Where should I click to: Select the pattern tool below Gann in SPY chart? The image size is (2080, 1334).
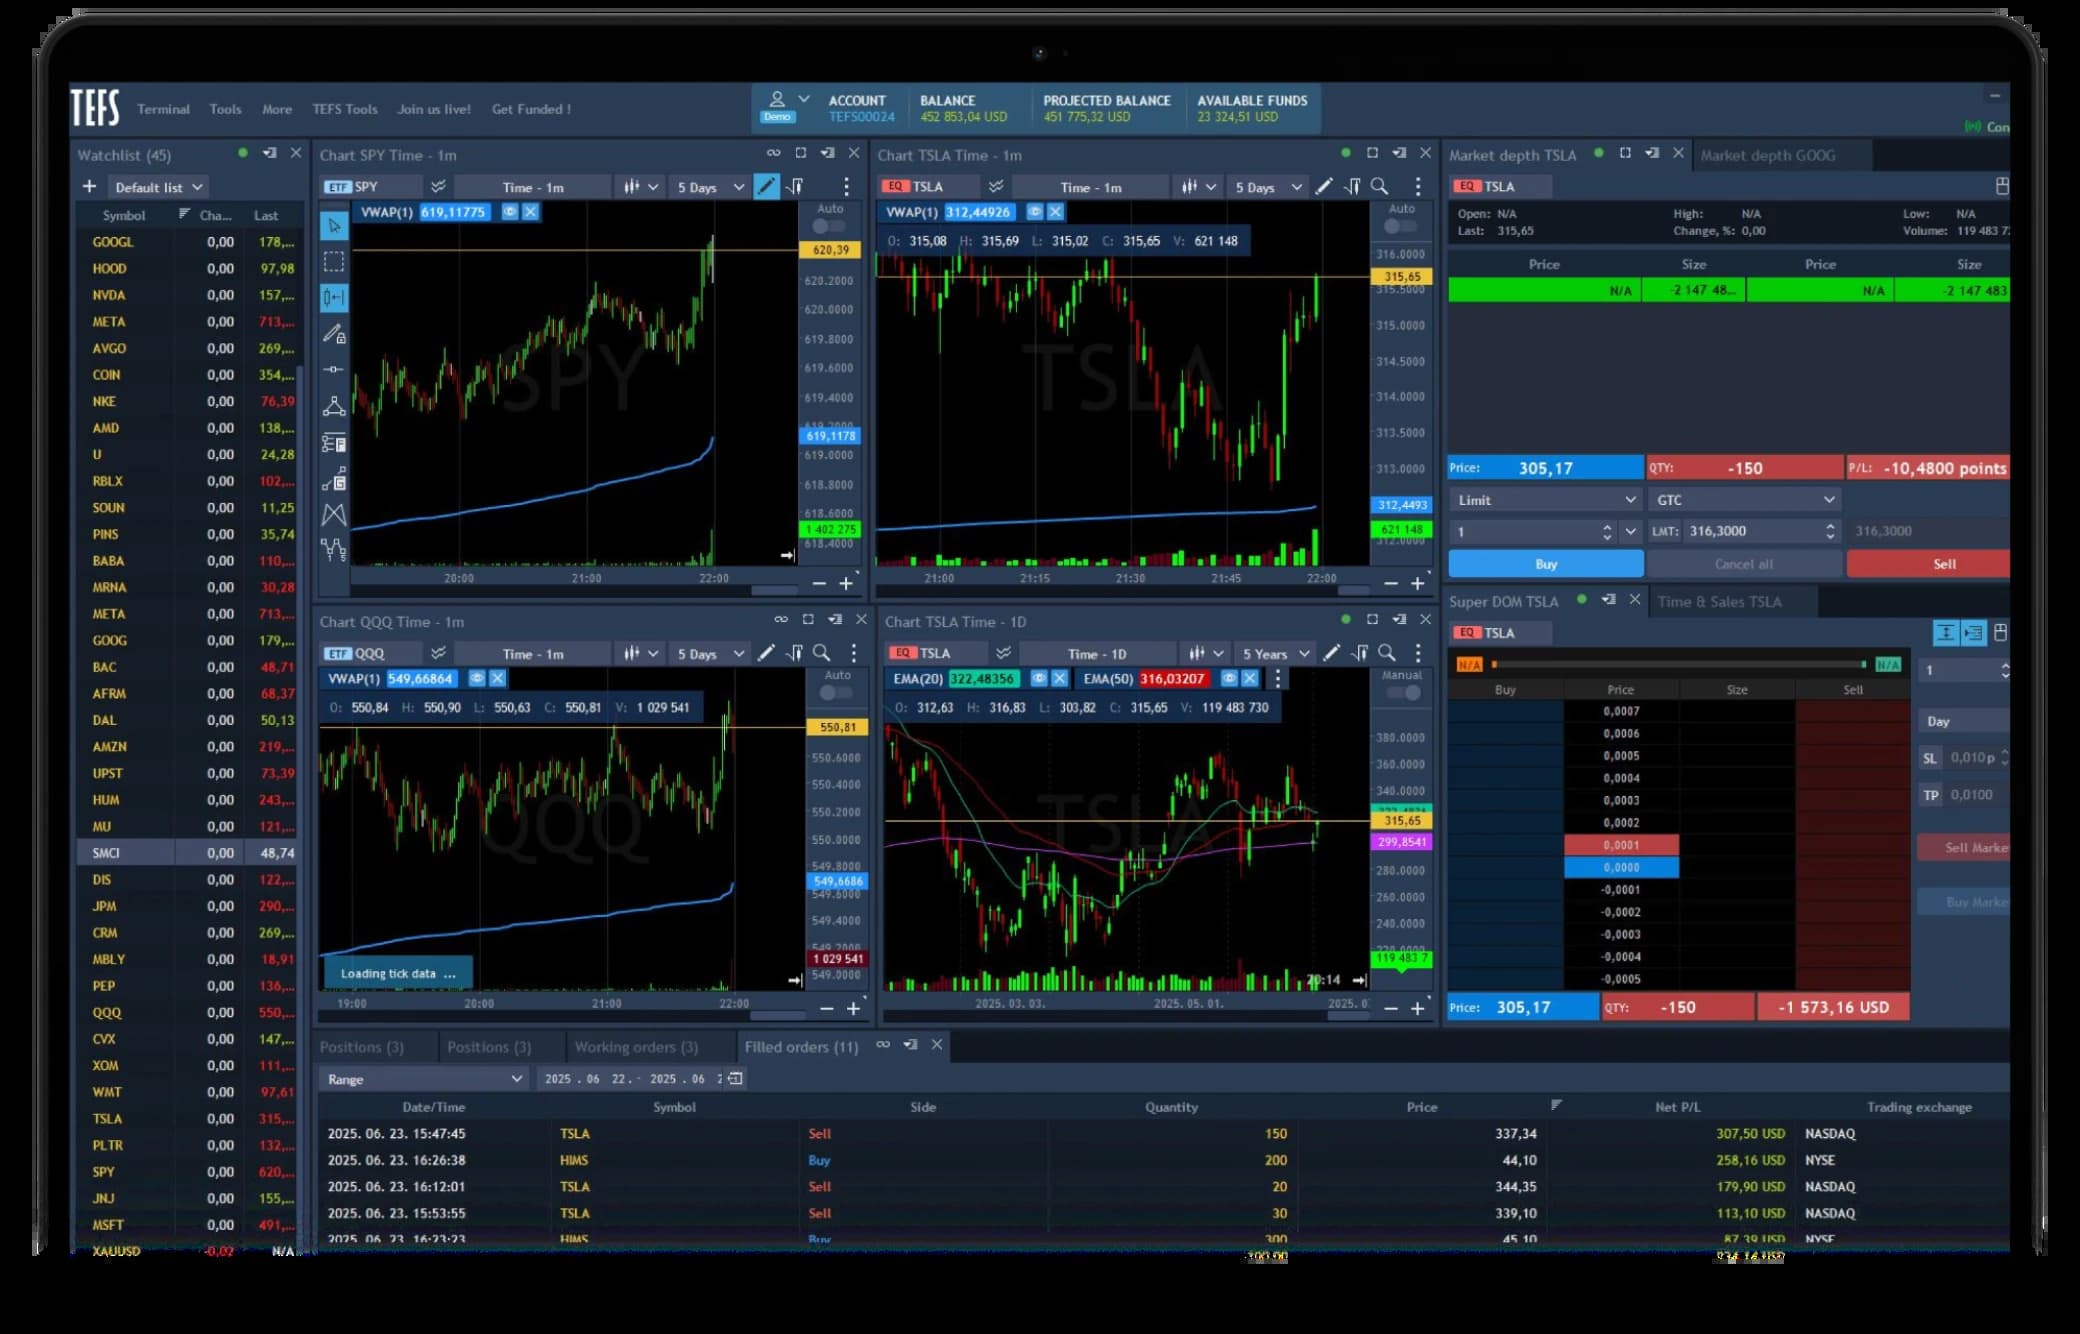tap(334, 514)
